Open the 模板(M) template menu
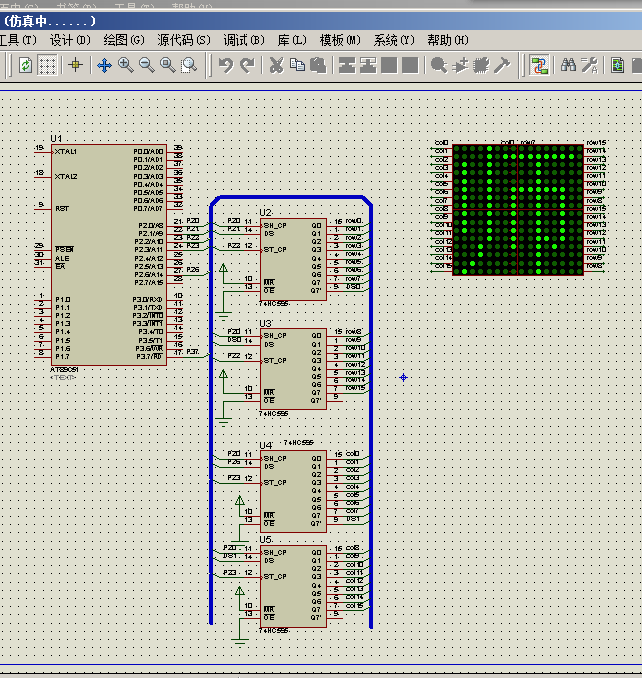Screen dimensions: 642x678 point(340,40)
